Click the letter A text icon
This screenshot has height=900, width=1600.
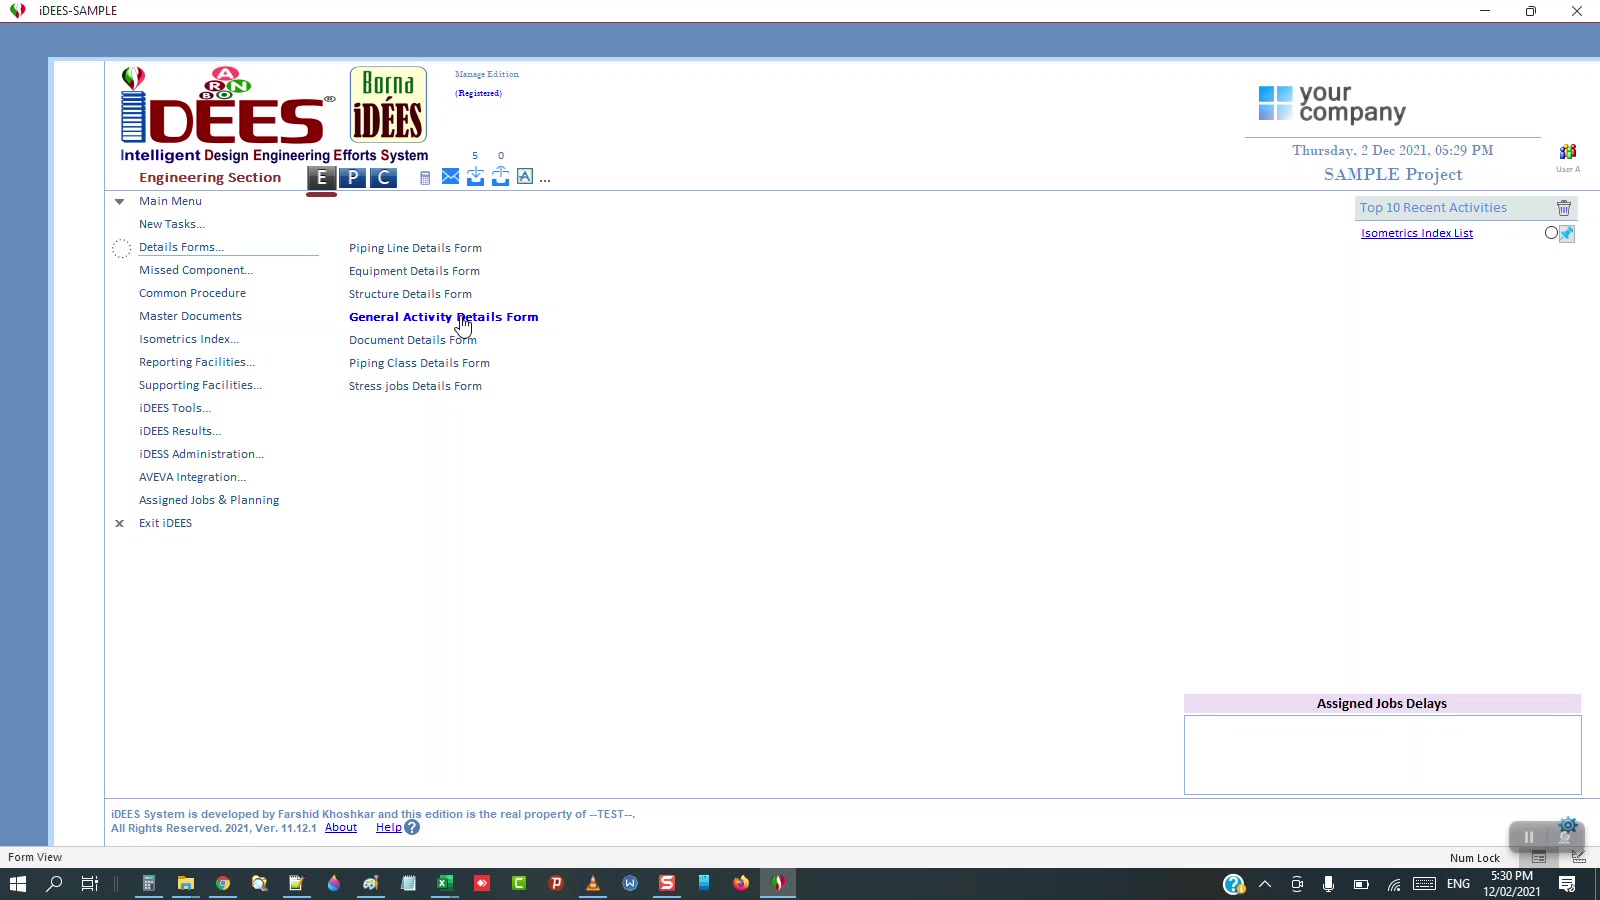[x=525, y=177]
